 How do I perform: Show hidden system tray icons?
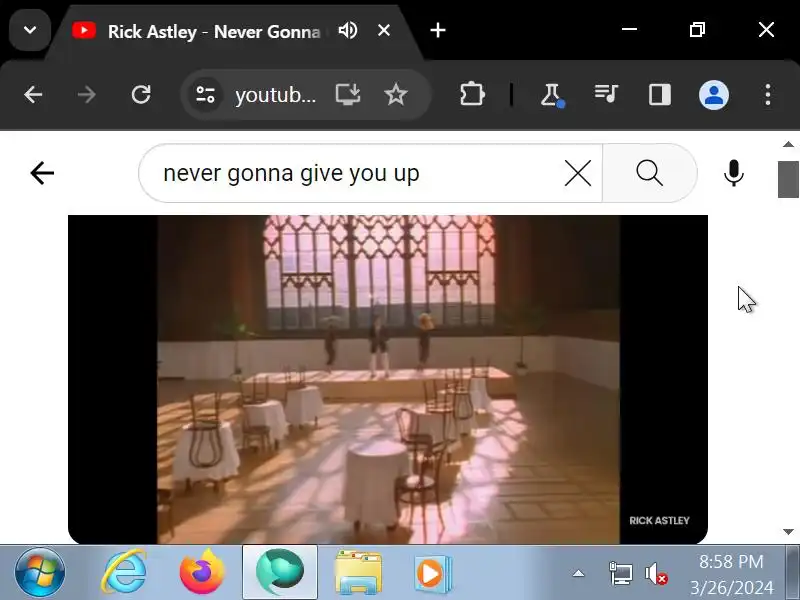(578, 573)
